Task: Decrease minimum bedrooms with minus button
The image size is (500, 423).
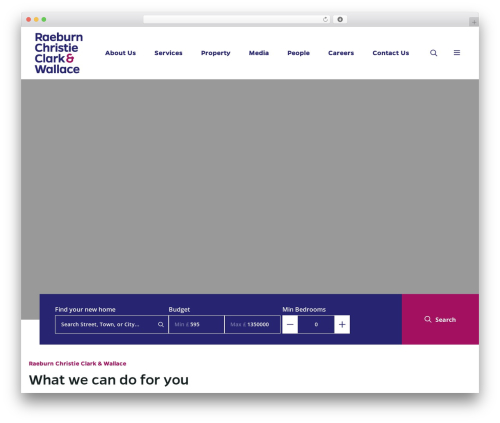Action: (290, 324)
